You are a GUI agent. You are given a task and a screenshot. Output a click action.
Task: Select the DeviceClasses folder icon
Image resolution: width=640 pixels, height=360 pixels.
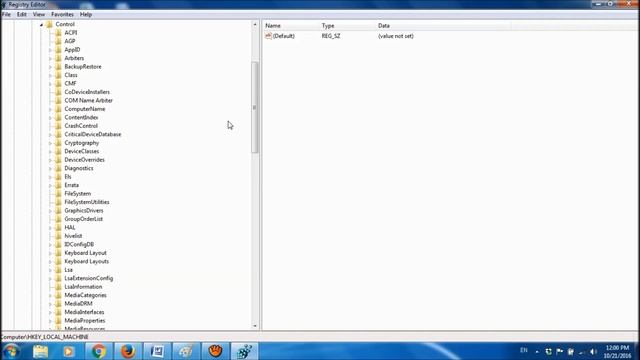[58, 151]
